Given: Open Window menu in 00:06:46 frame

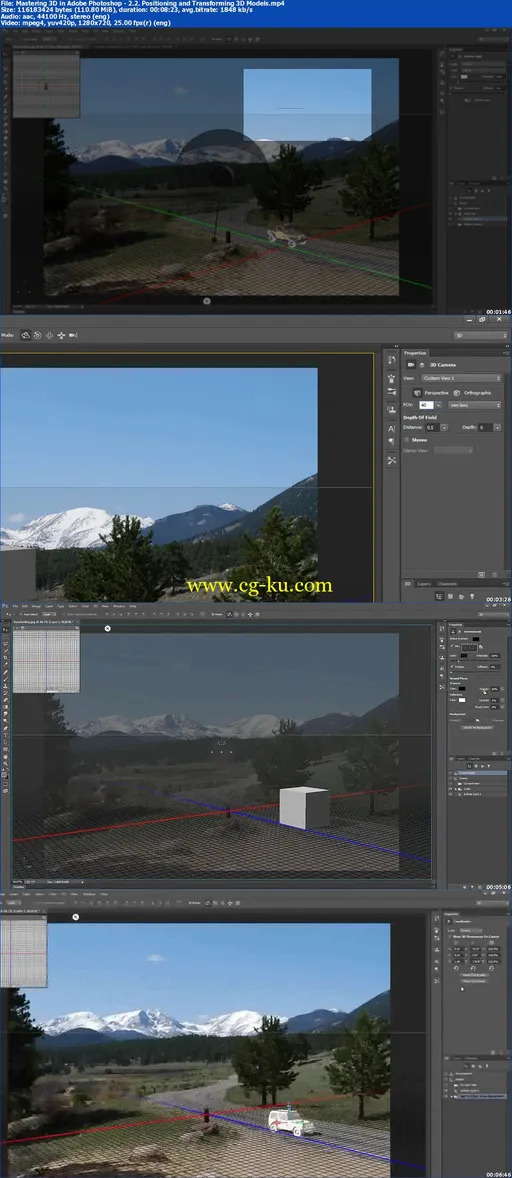Looking at the screenshot, I should 89,894.
